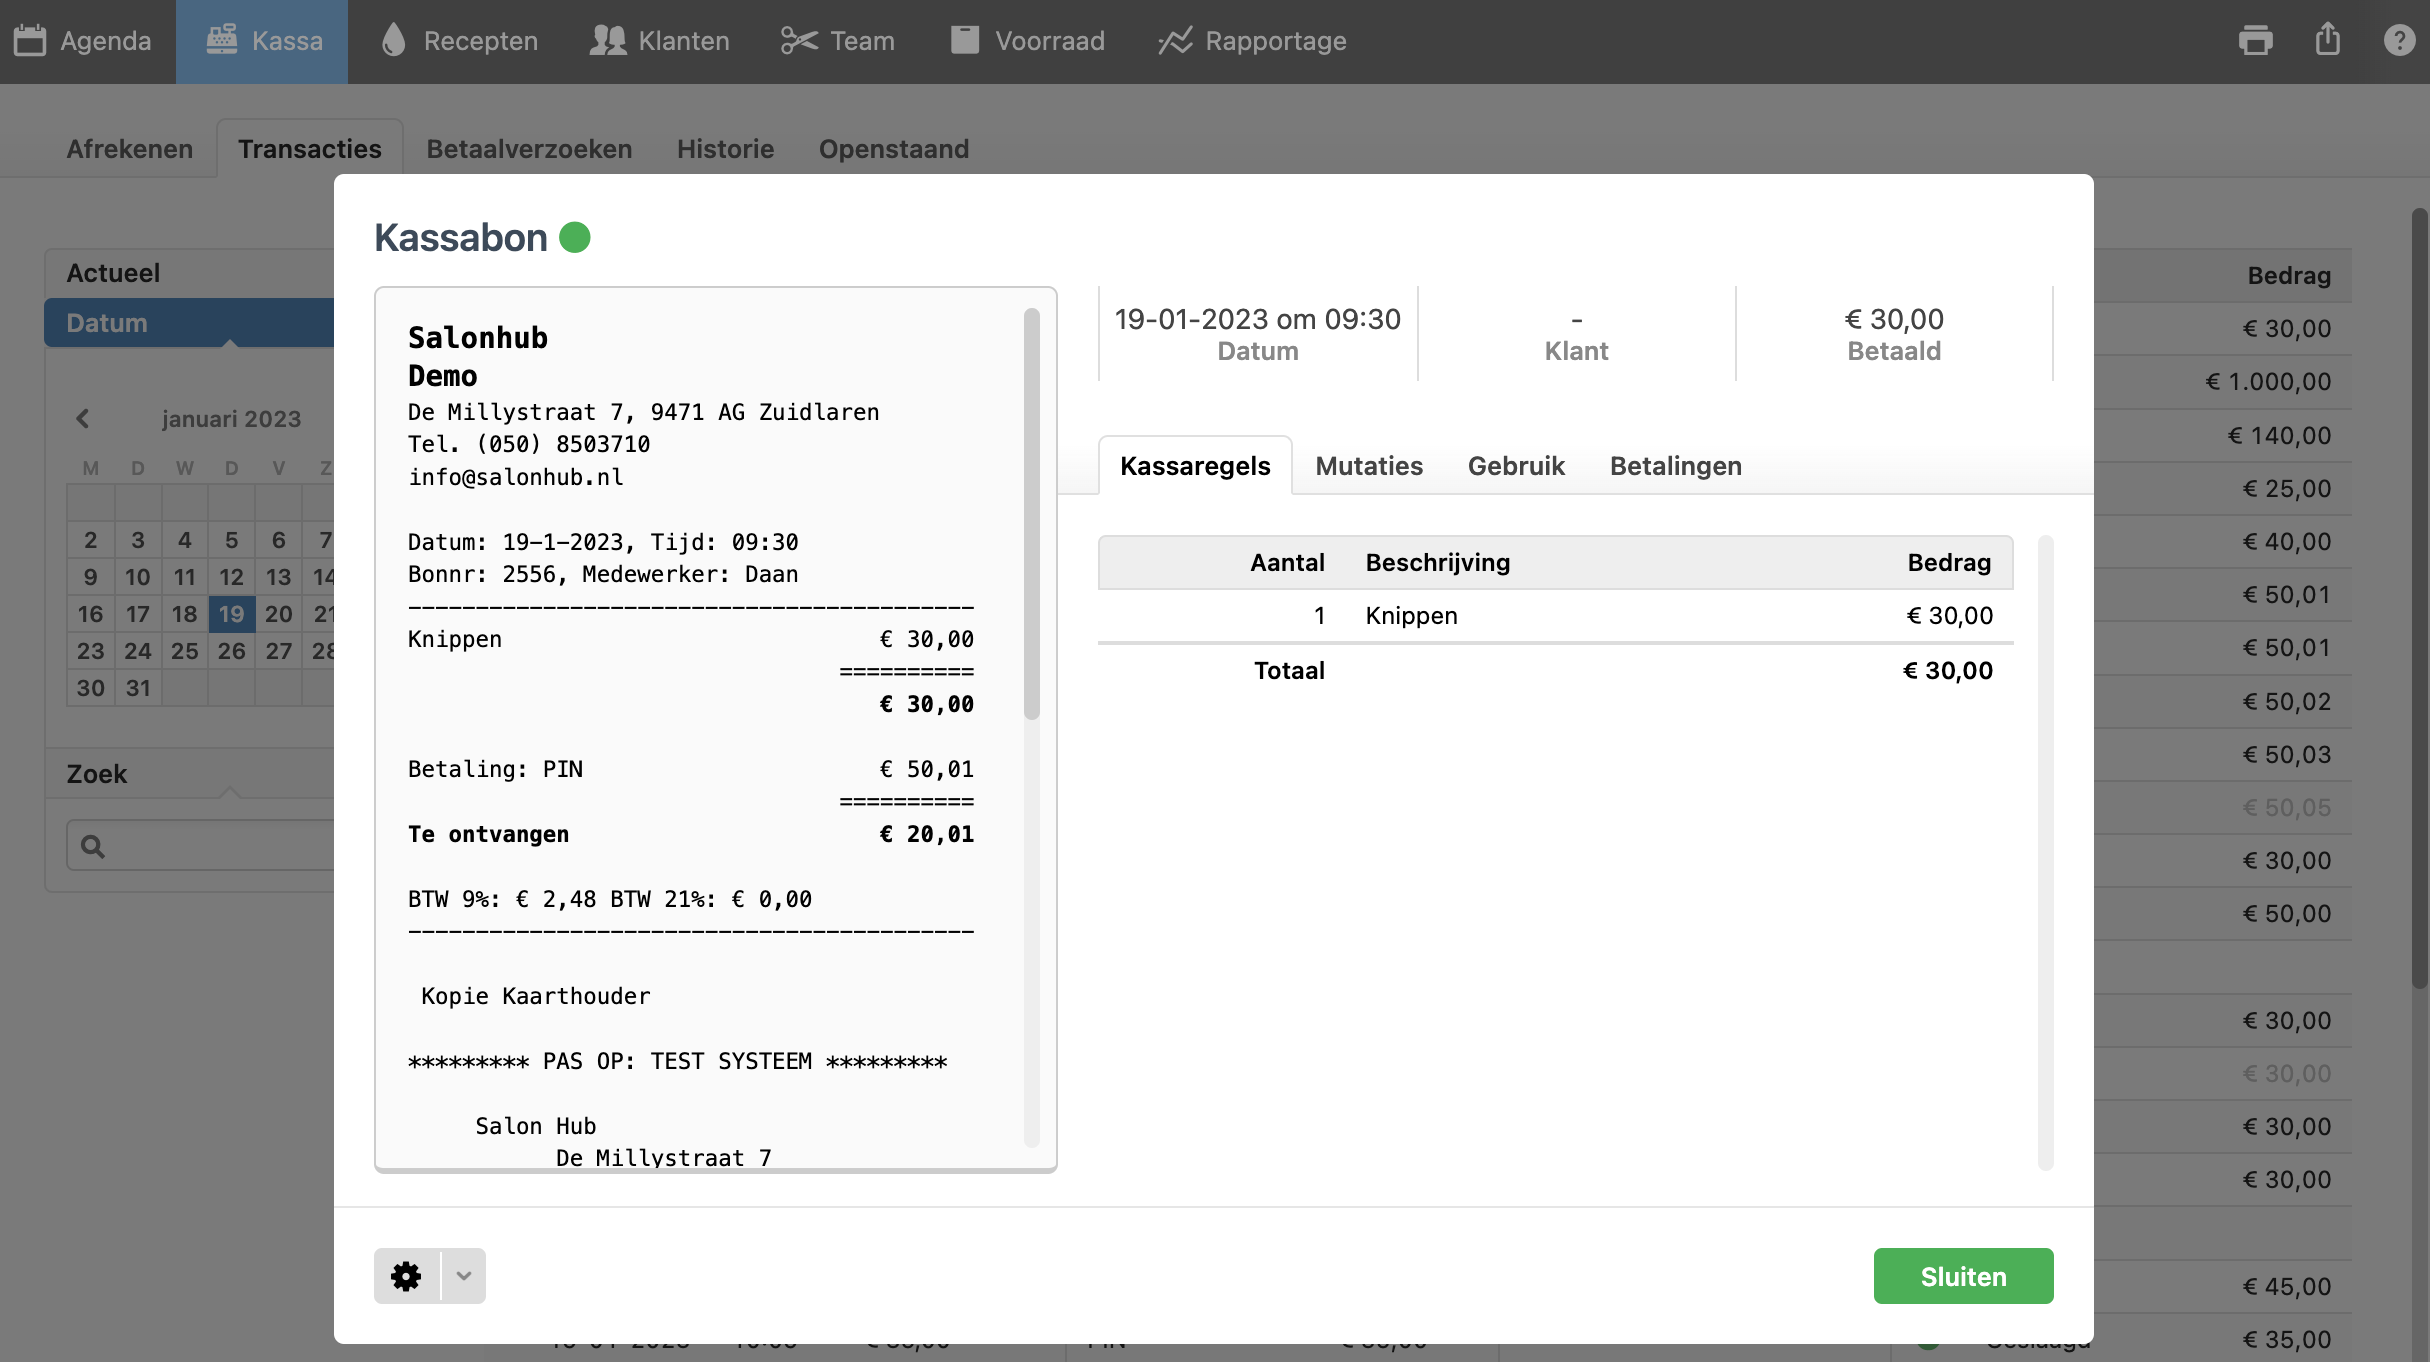The width and height of the screenshot is (2430, 1362).
Task: Click the share/export icon in top bar
Action: (2328, 41)
